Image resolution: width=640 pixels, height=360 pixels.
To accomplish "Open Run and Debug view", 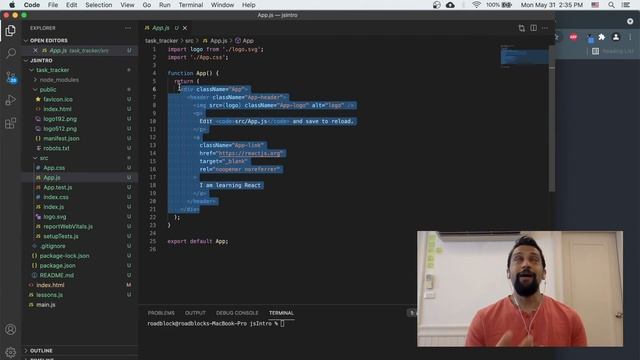I will [11, 100].
